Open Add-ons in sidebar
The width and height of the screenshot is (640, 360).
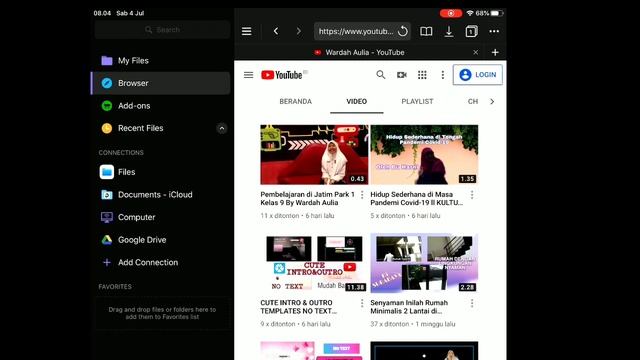160,106
